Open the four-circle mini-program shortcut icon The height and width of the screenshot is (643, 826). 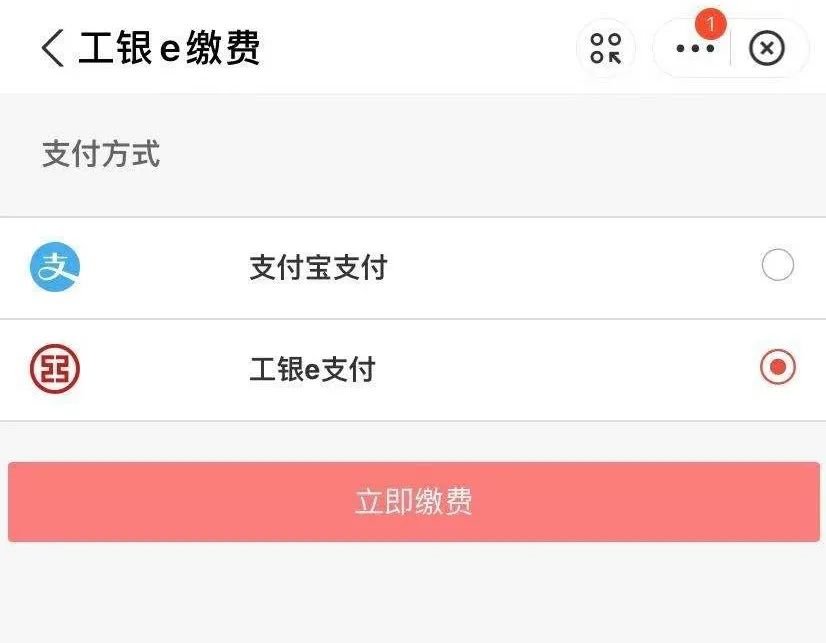tap(606, 48)
